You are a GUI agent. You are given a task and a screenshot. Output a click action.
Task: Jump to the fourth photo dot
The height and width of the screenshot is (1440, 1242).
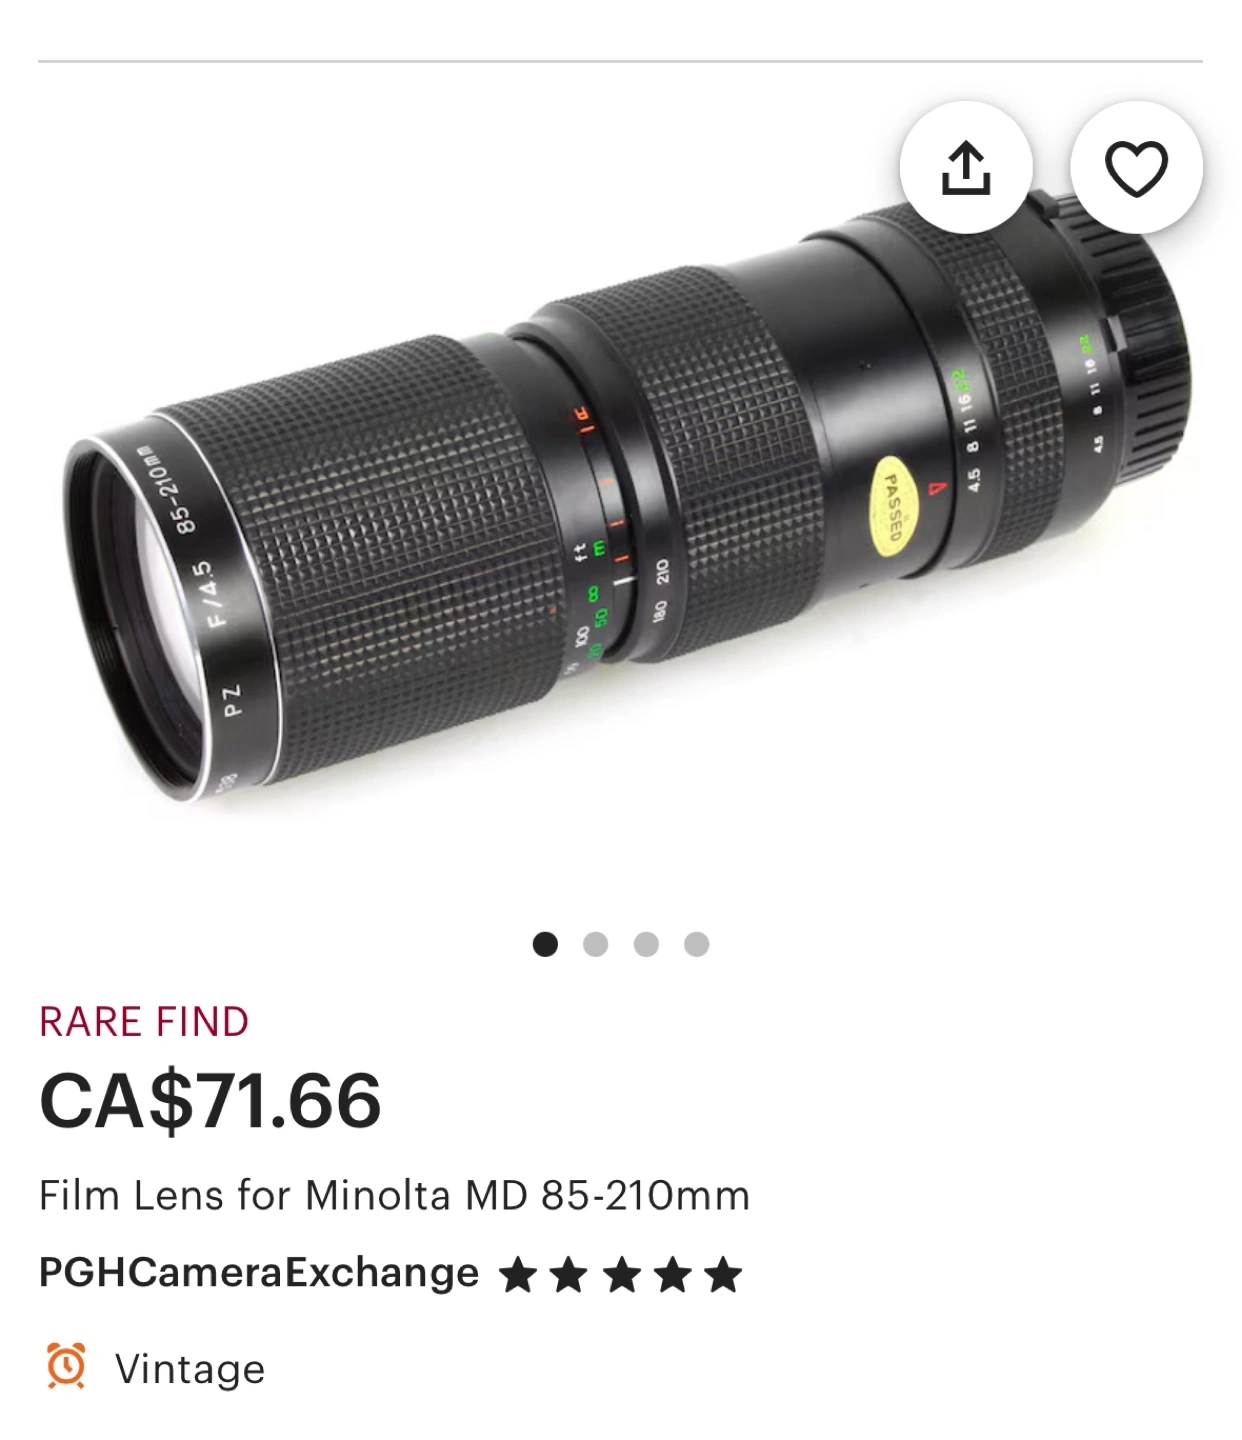(x=697, y=944)
